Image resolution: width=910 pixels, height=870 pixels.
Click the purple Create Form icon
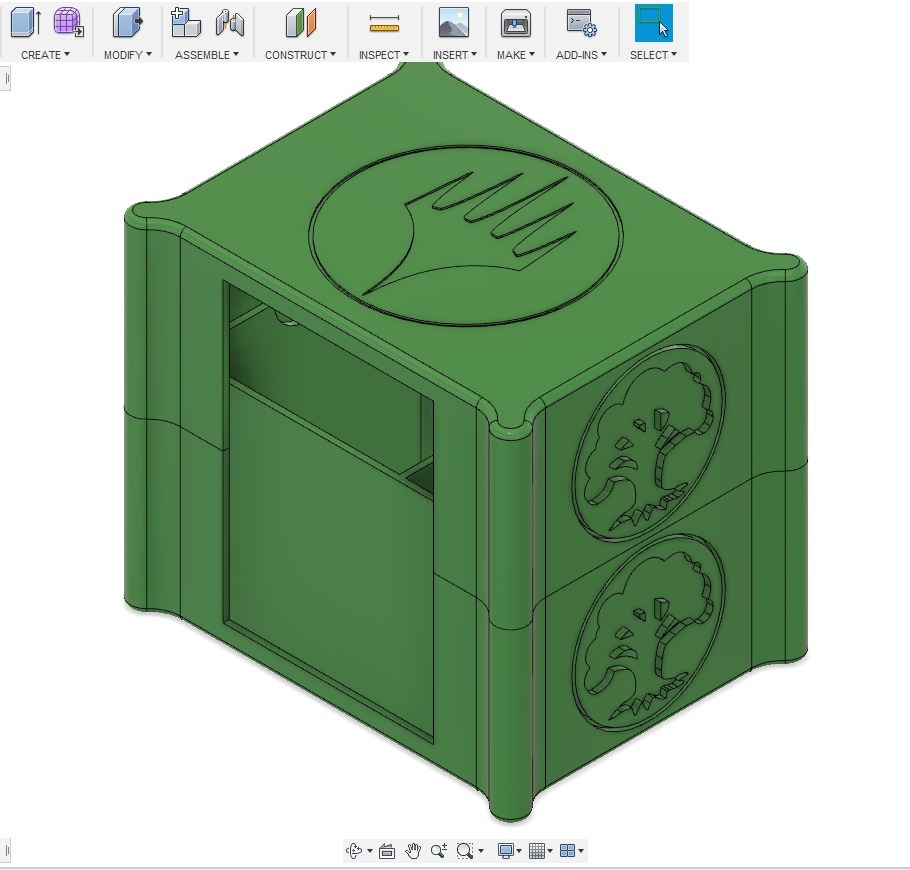coord(68,22)
